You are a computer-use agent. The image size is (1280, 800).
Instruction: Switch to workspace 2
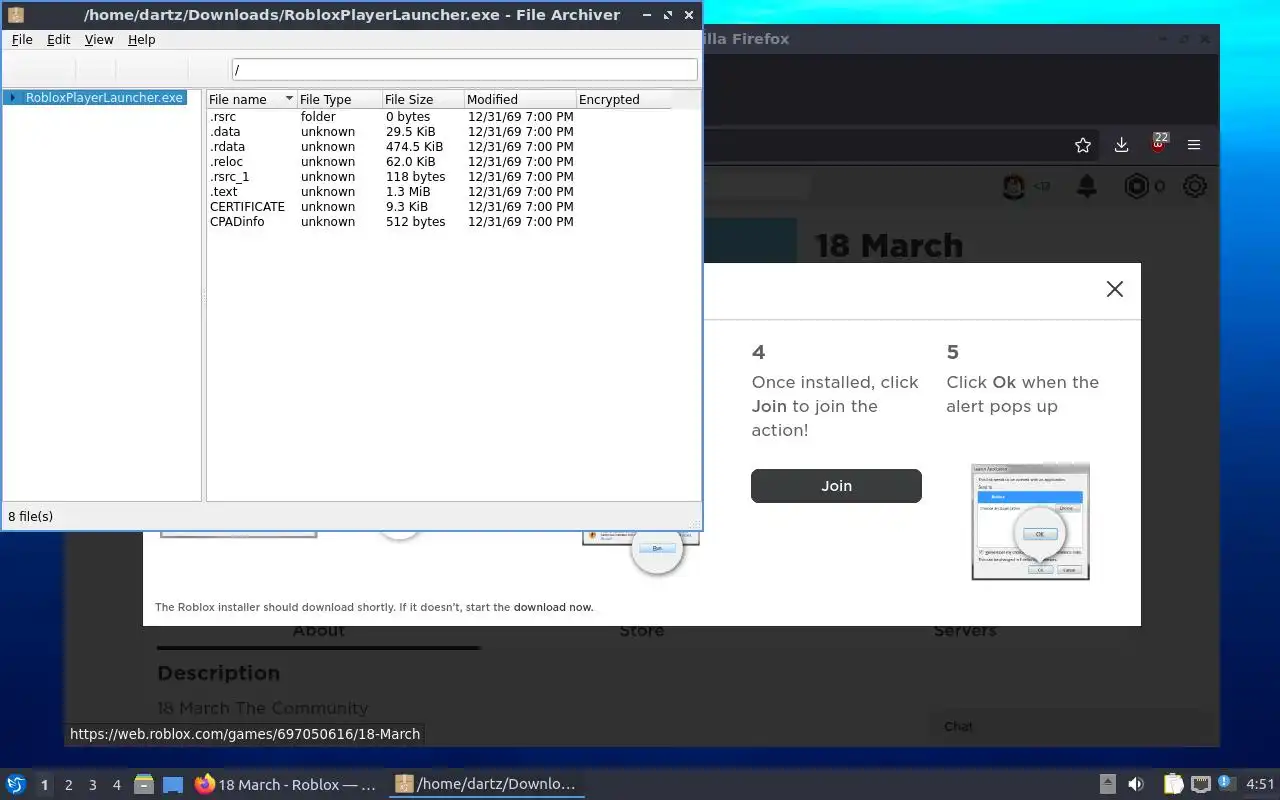point(68,785)
